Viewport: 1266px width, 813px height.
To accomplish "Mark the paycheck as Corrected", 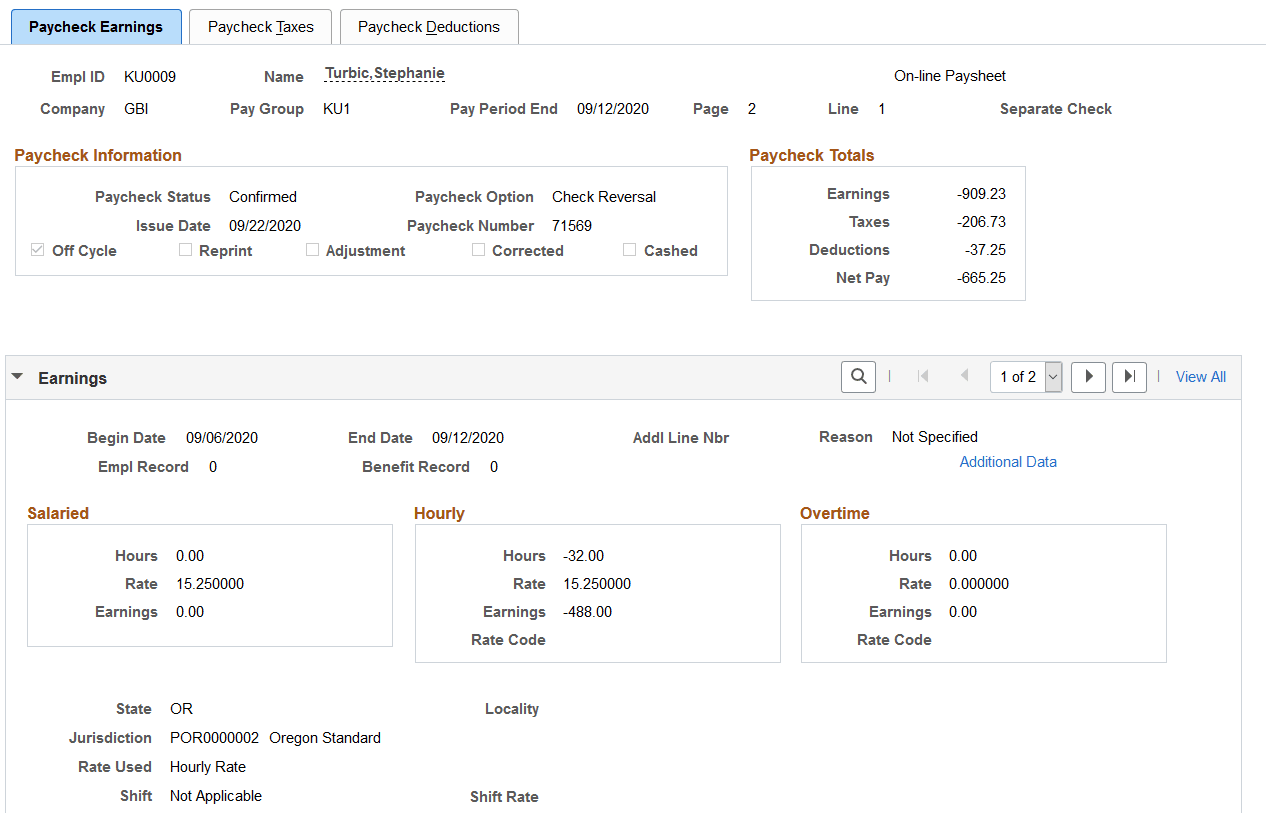I will 478,250.
